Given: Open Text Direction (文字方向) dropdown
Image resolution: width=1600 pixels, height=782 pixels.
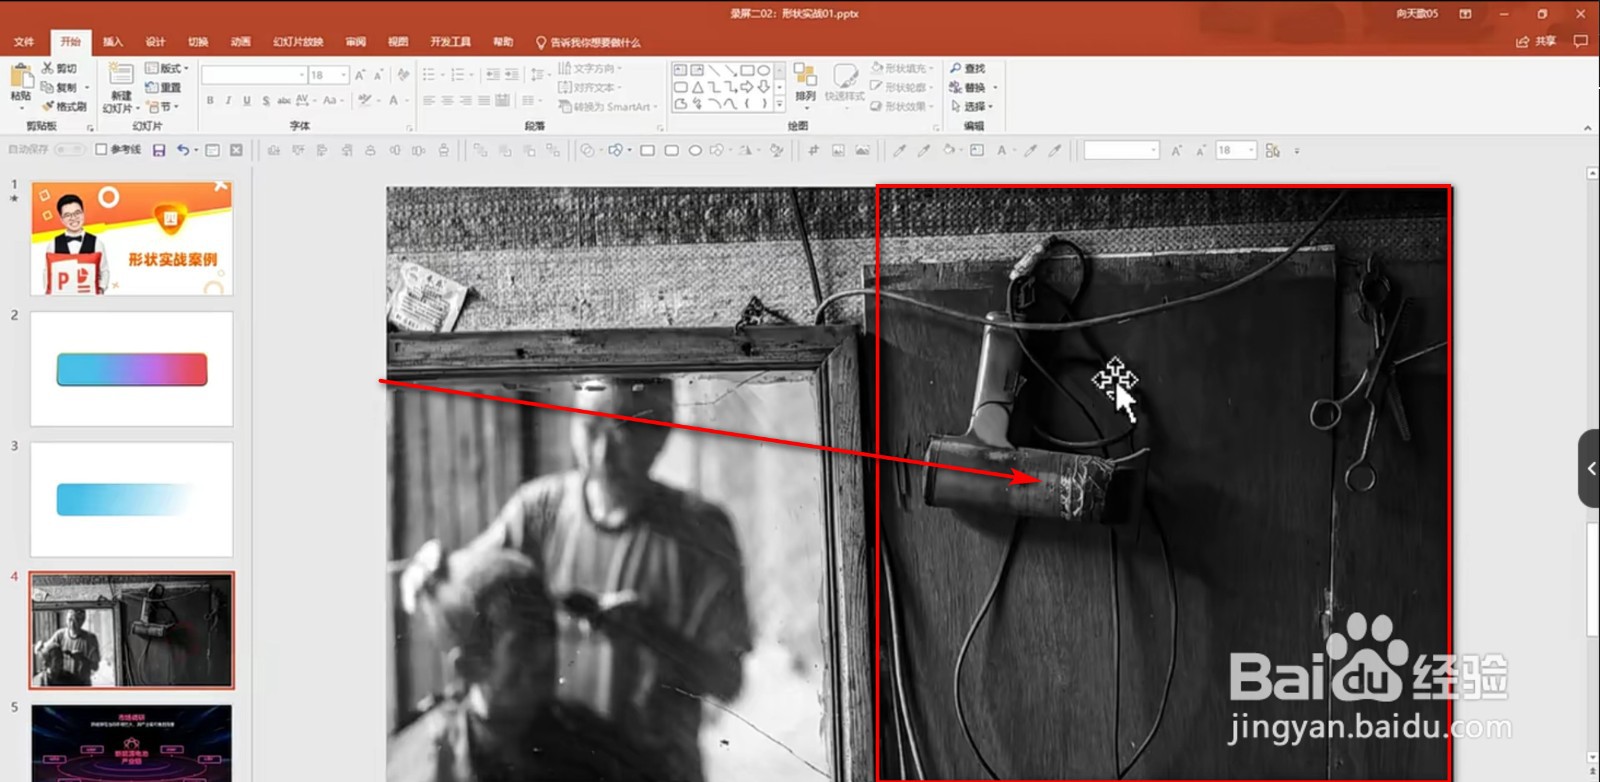Looking at the screenshot, I should 590,68.
